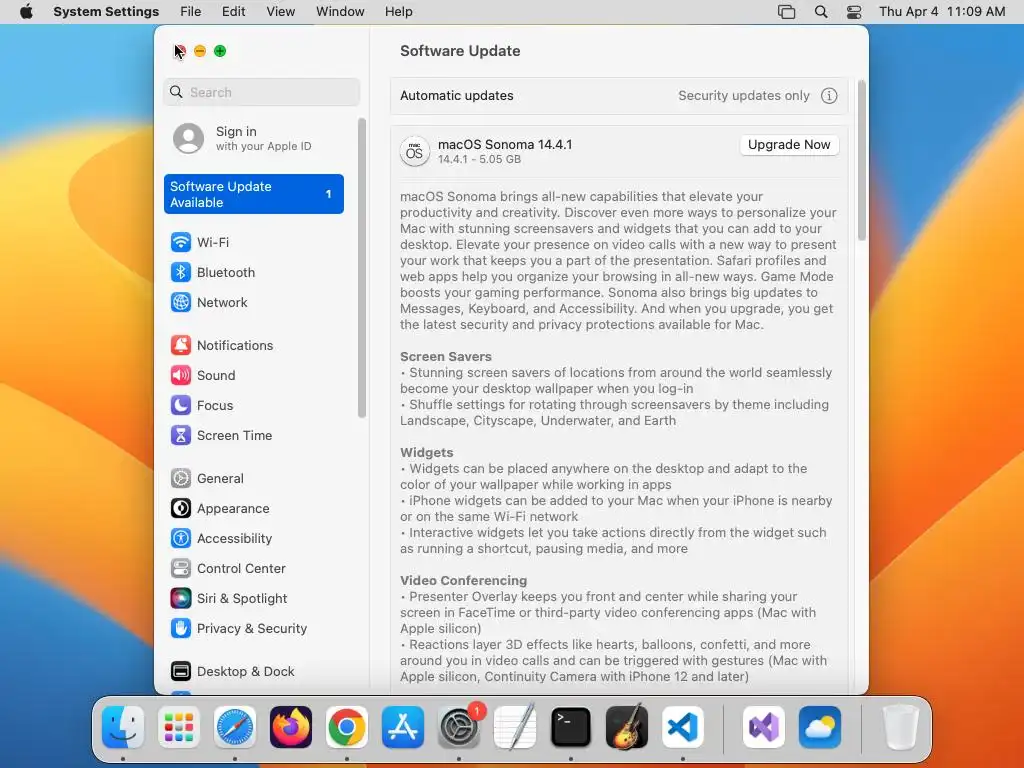Click the Screen Savers heading
Viewport: 1024px width, 768px height.
(x=445, y=357)
